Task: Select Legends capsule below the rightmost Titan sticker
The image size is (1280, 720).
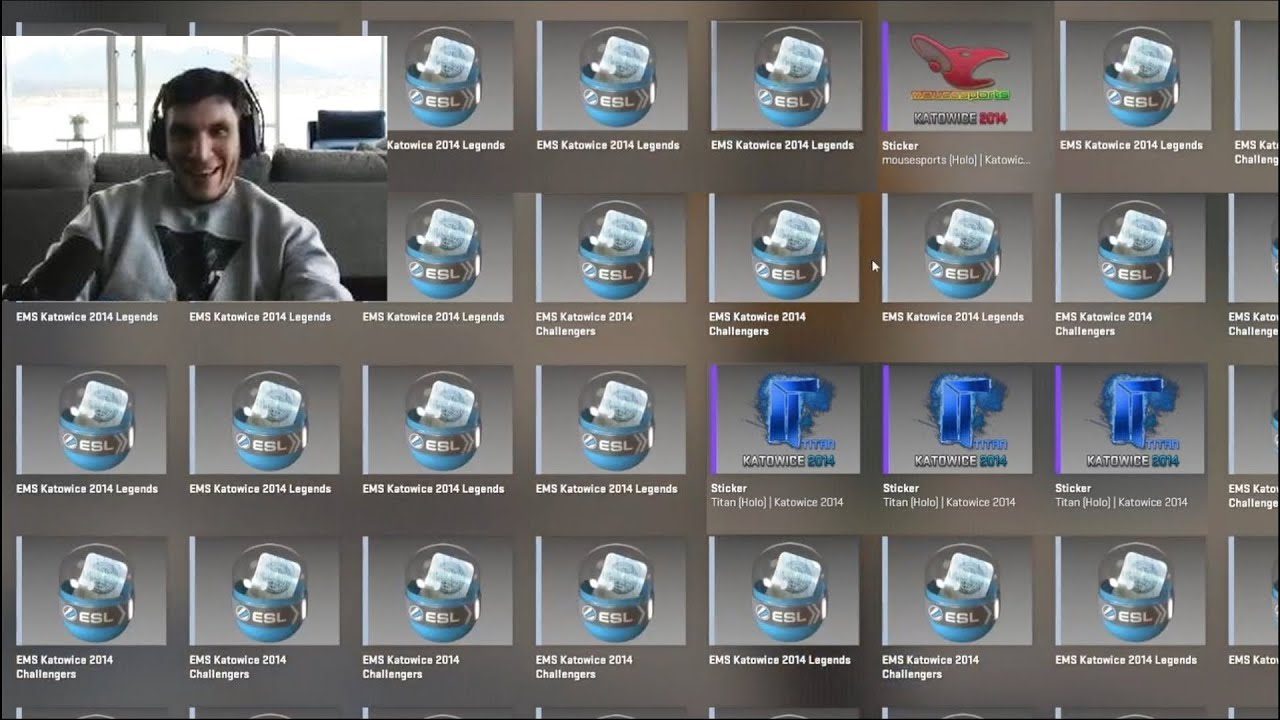Action: [x=1132, y=592]
